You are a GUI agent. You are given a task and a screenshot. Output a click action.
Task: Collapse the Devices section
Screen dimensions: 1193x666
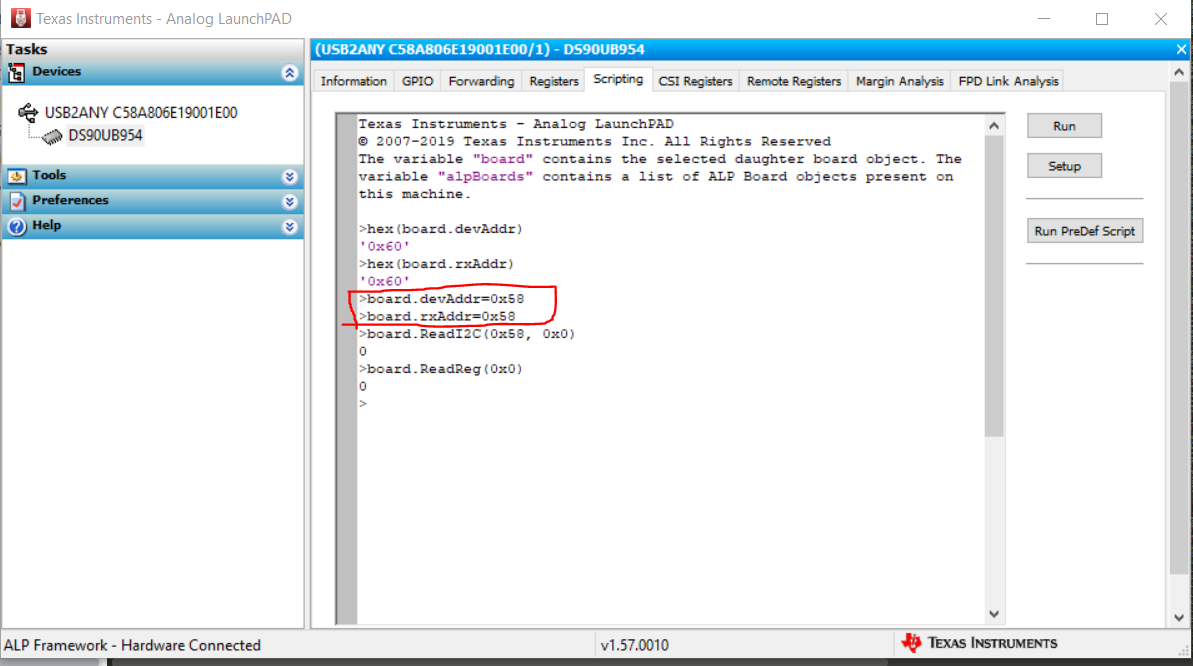(289, 71)
